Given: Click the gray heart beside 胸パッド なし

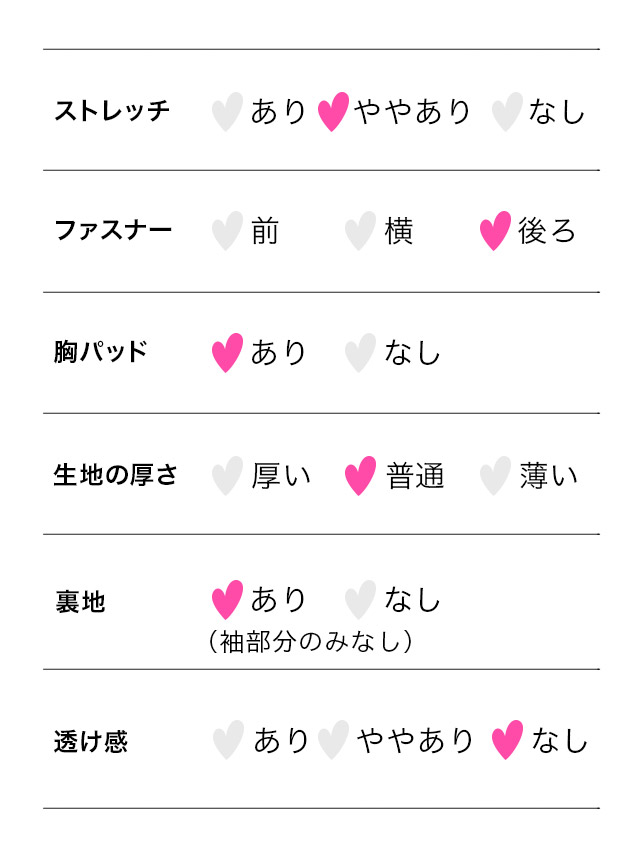Looking at the screenshot, I should pyautogui.click(x=360, y=353).
